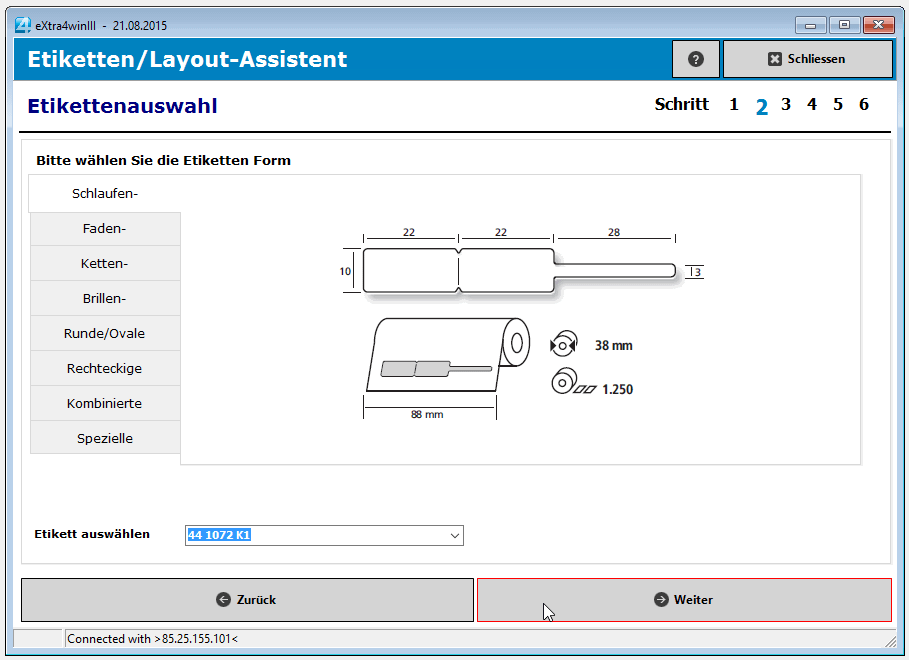Choose the Brillen- label category
Screen dimensions: 909x660
[105, 299]
